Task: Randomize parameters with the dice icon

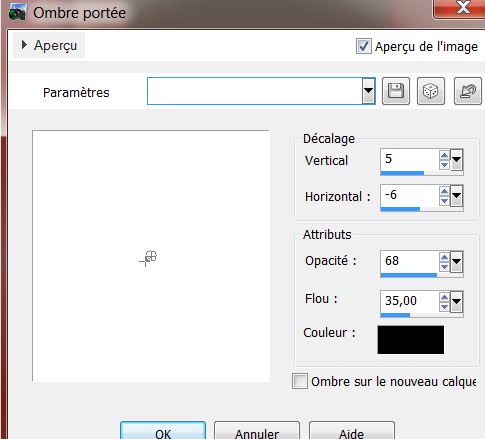Action: click(431, 91)
